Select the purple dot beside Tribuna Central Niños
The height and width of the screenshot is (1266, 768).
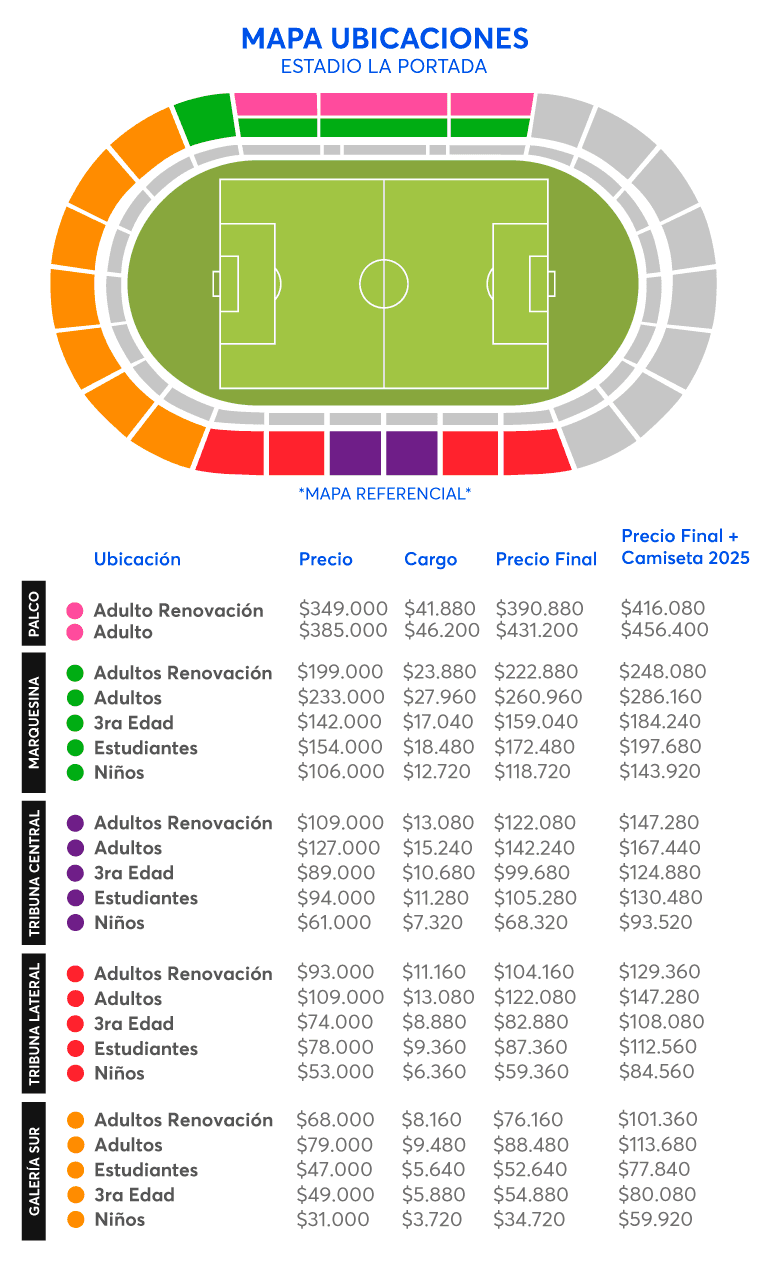(x=74, y=923)
